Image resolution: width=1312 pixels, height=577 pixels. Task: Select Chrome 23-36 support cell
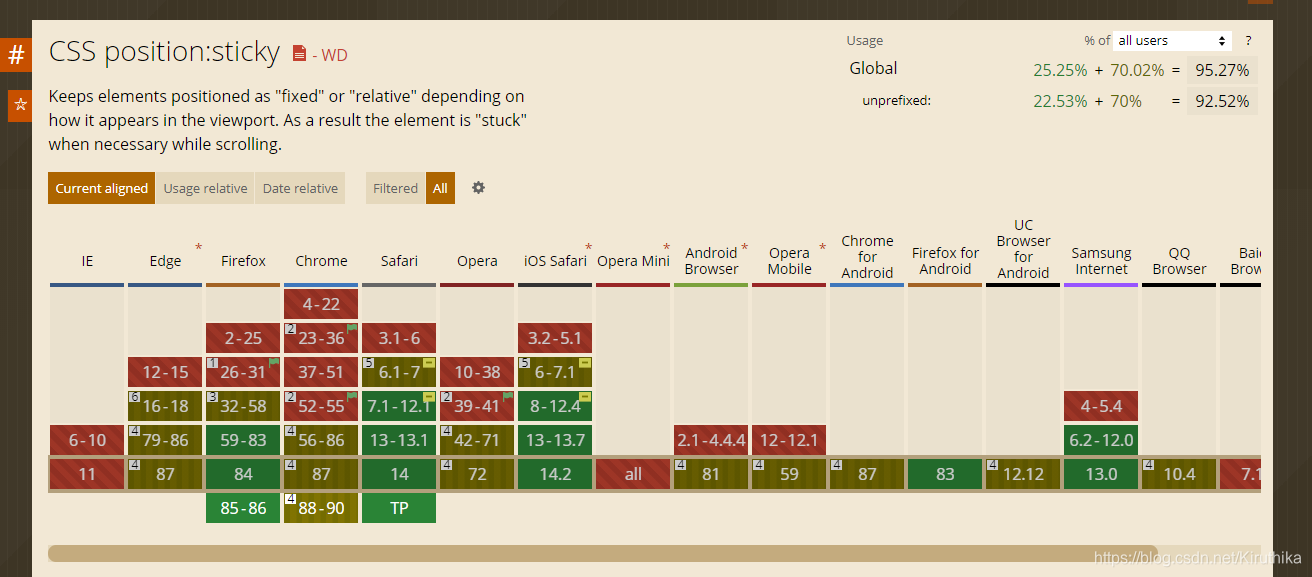[321, 338]
